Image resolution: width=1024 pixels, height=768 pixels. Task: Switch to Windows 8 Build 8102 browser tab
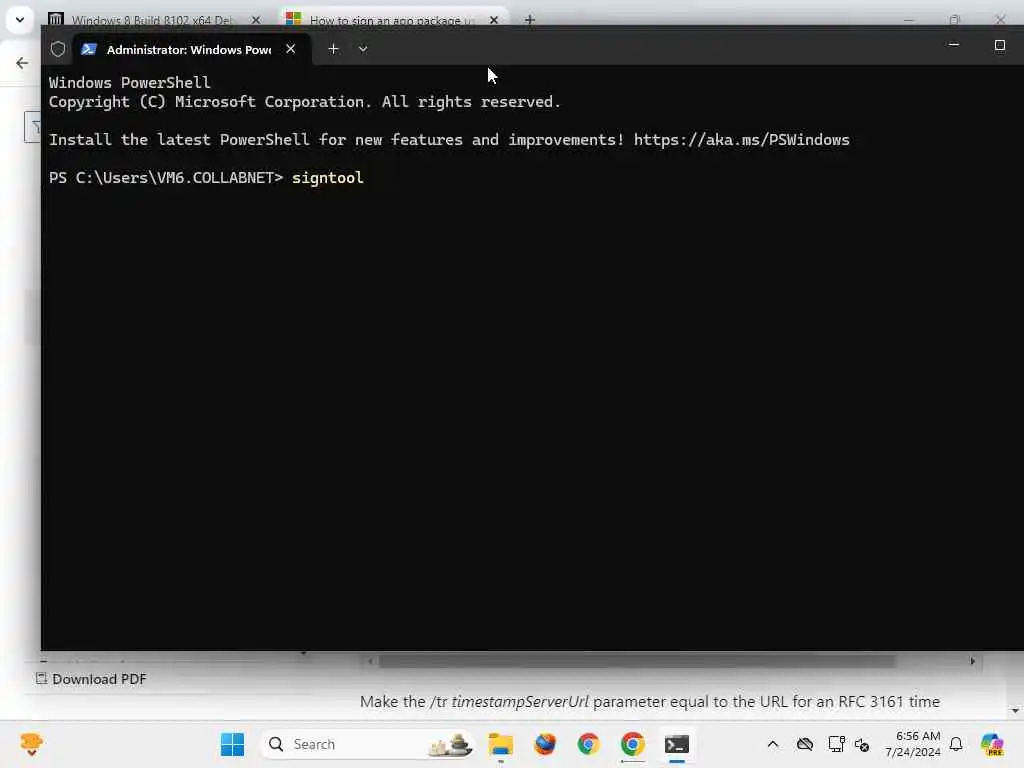coord(152,20)
